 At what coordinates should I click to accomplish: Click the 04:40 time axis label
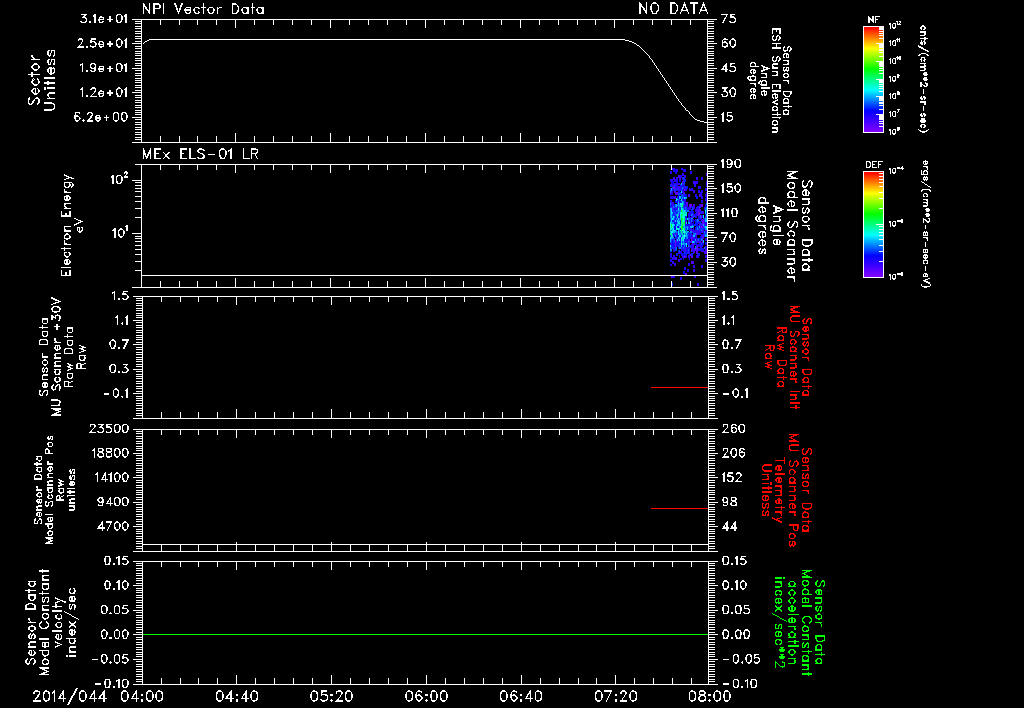click(x=237, y=696)
